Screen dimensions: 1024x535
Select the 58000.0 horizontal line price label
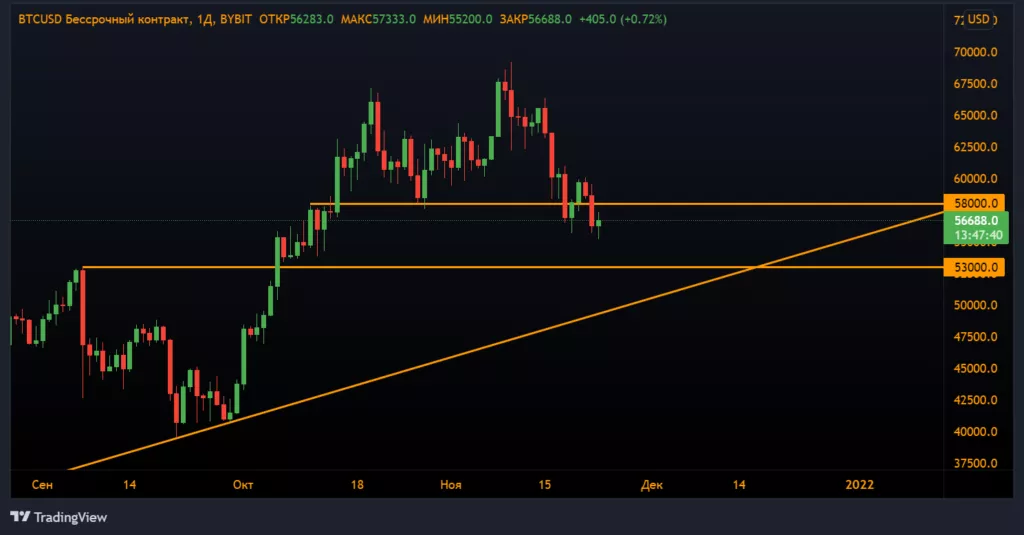[973, 203]
